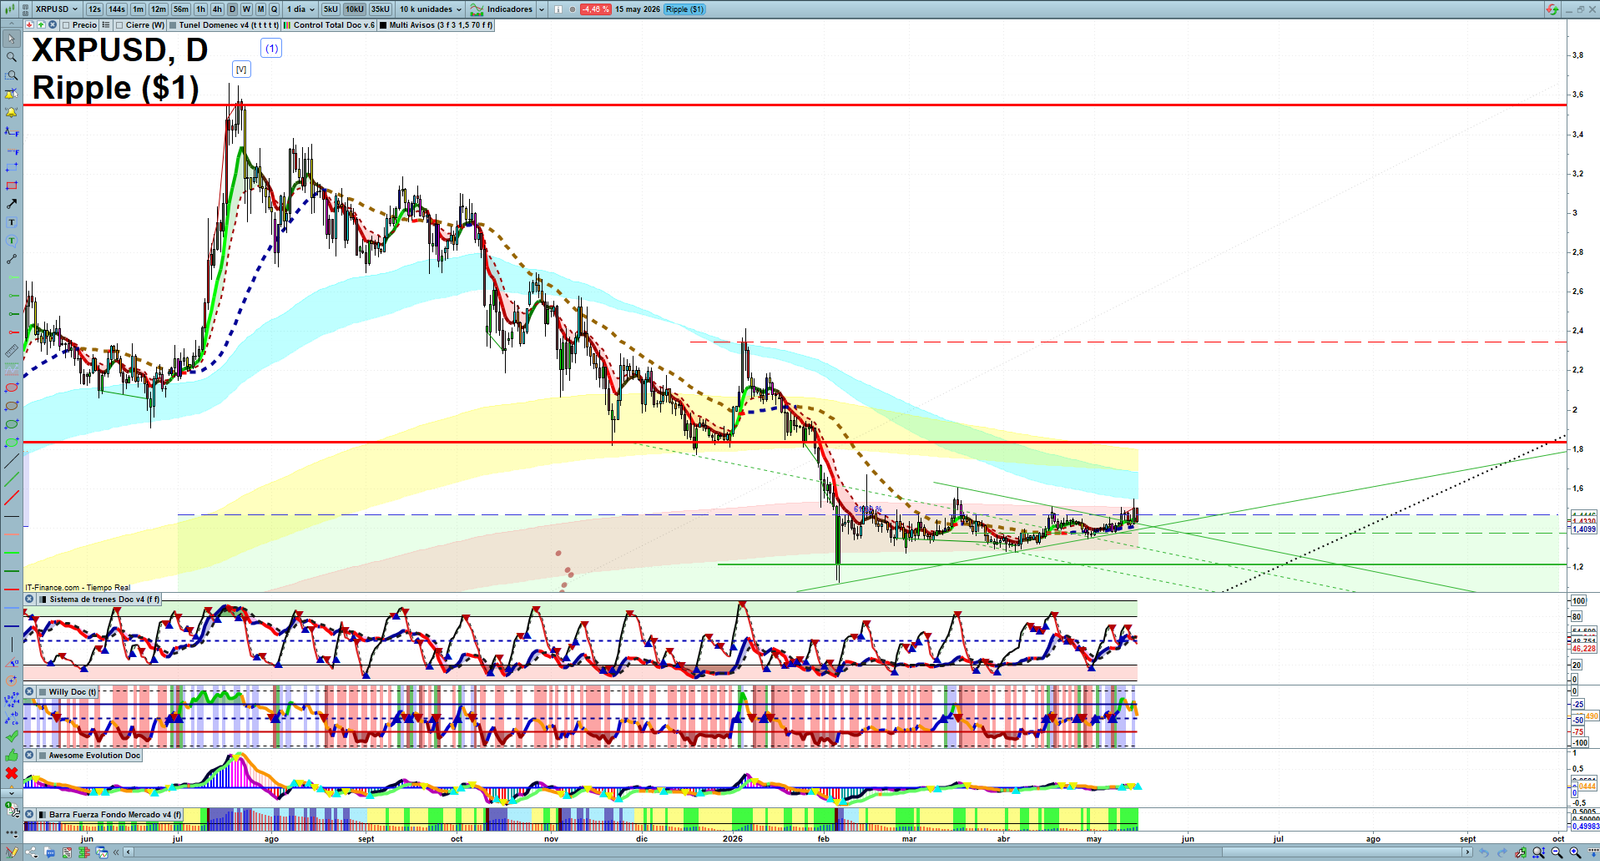Click the pencil drawing icon at bottom left
This screenshot has width=1600, height=861.
[x=12, y=852]
